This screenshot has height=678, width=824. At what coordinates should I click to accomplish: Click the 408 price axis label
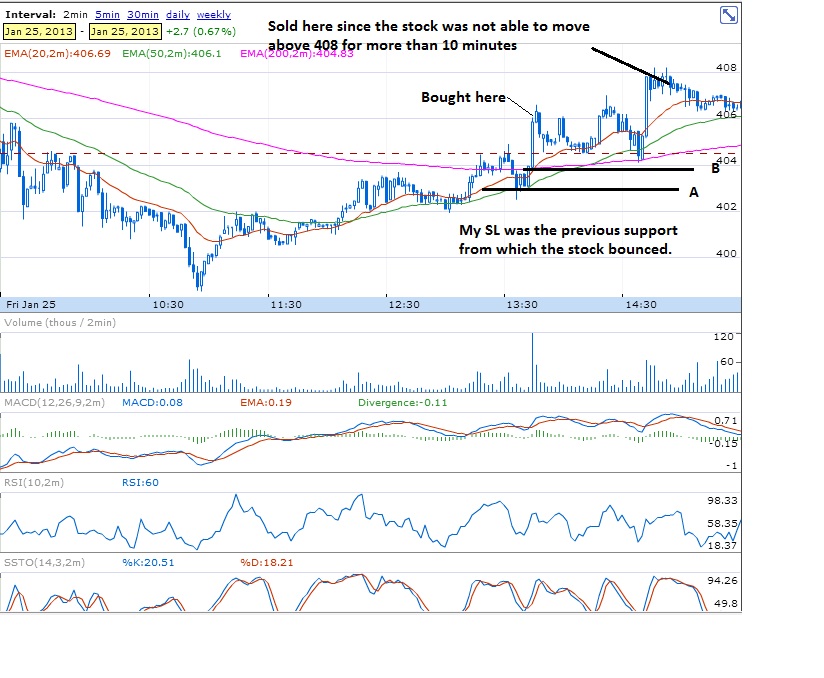(x=726, y=67)
